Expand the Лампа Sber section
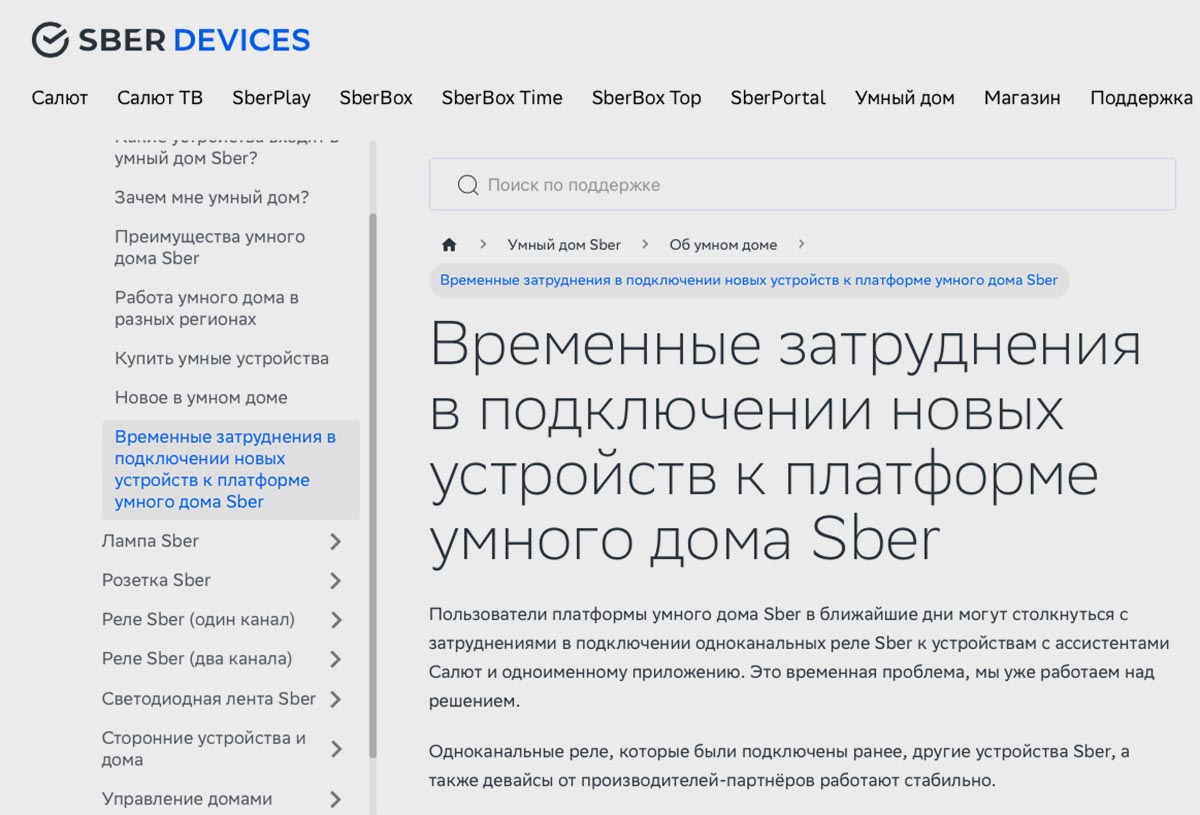 click(335, 542)
